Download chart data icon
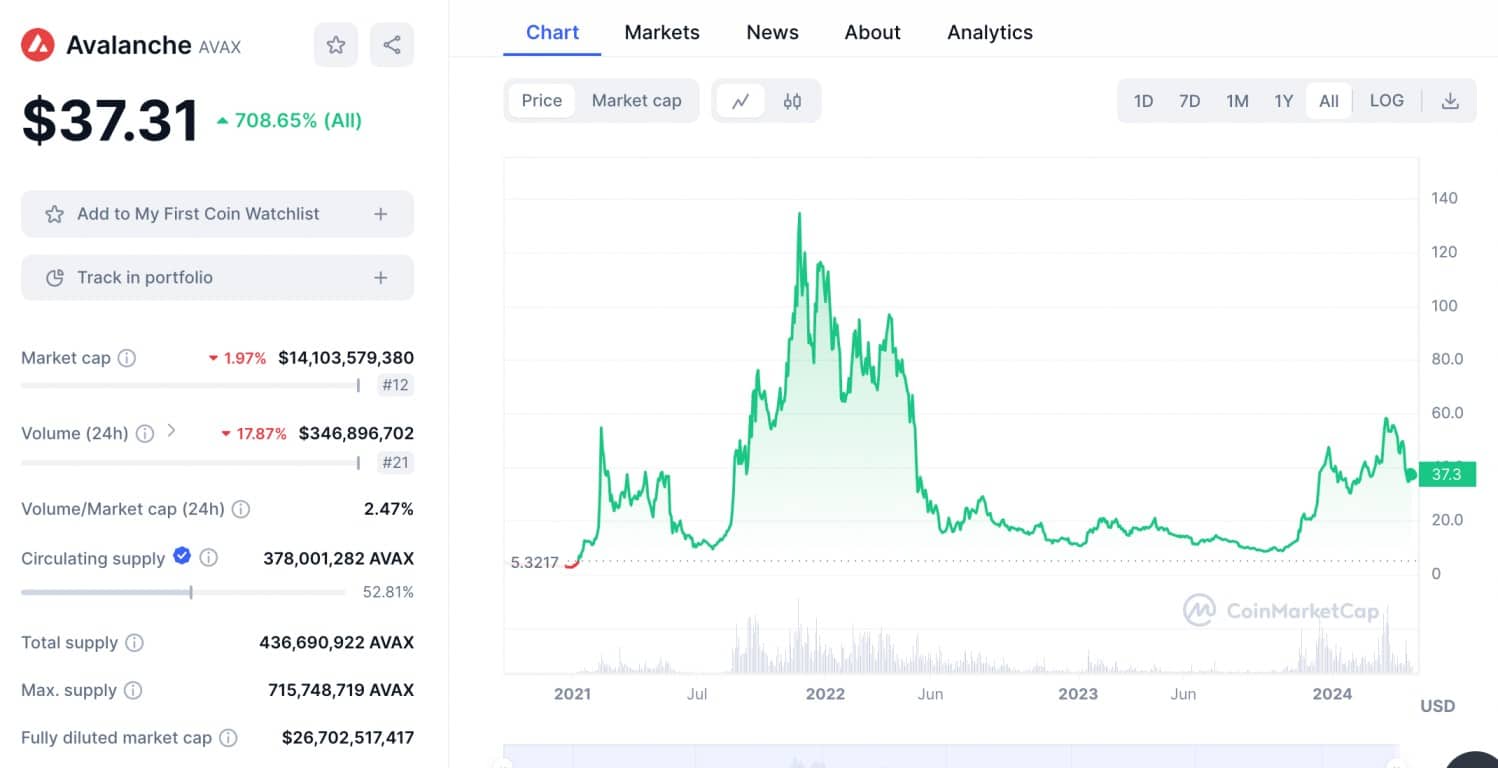The image size is (1498, 768). point(1450,101)
